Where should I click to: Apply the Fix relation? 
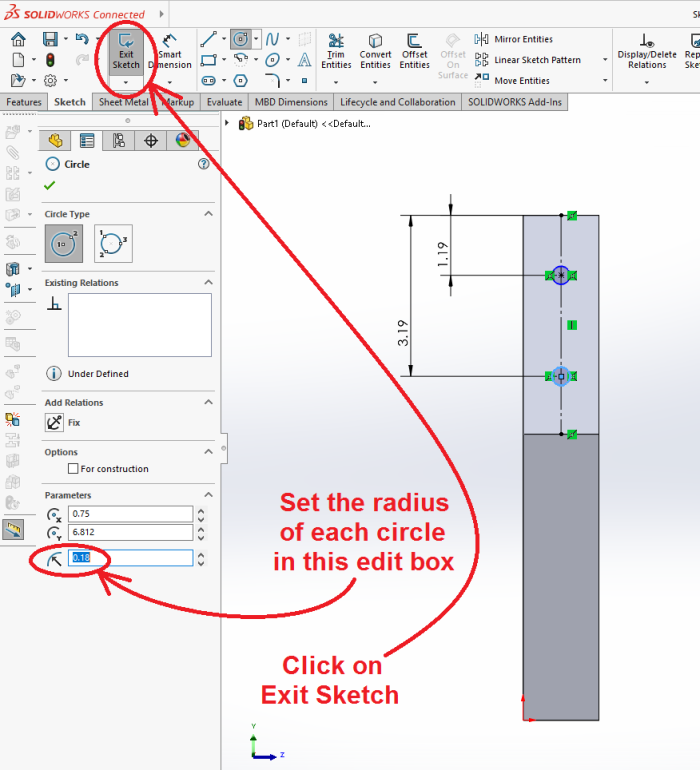(x=55, y=423)
